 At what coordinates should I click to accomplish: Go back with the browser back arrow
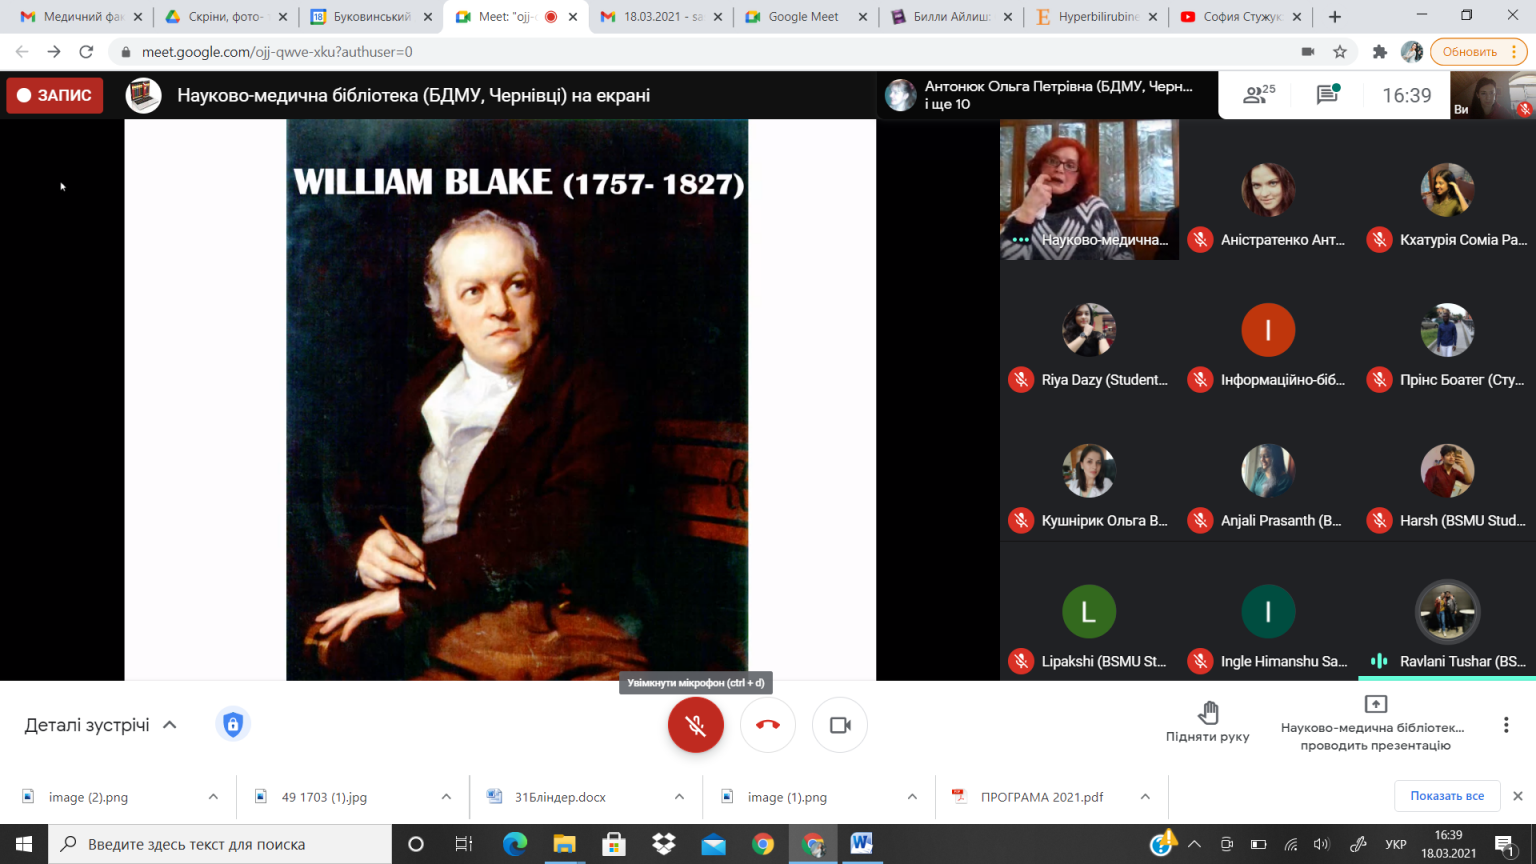tap(22, 52)
